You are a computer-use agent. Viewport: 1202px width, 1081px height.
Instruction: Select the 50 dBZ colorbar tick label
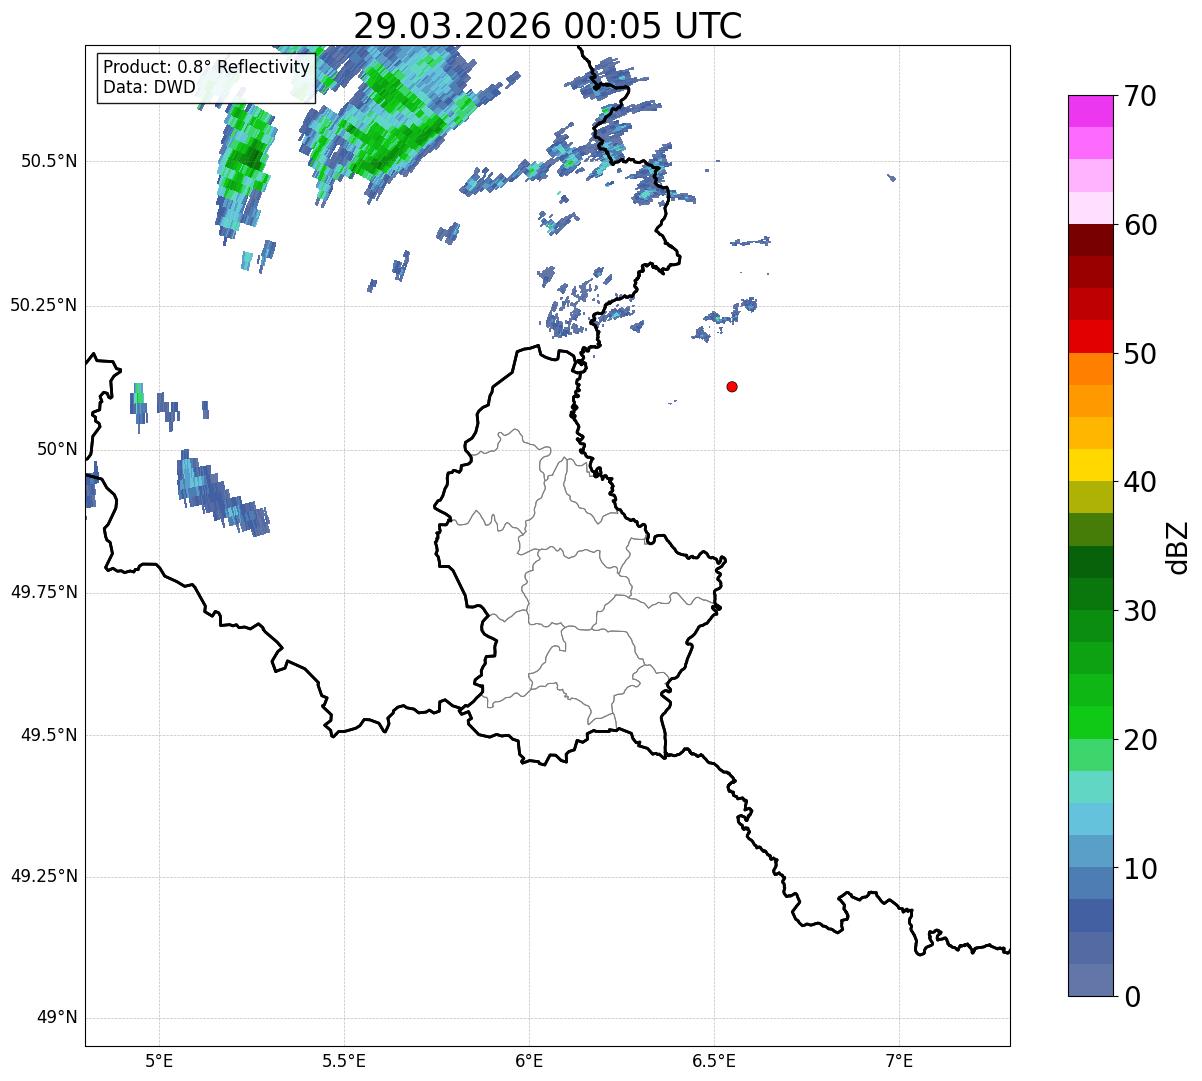tap(1140, 354)
